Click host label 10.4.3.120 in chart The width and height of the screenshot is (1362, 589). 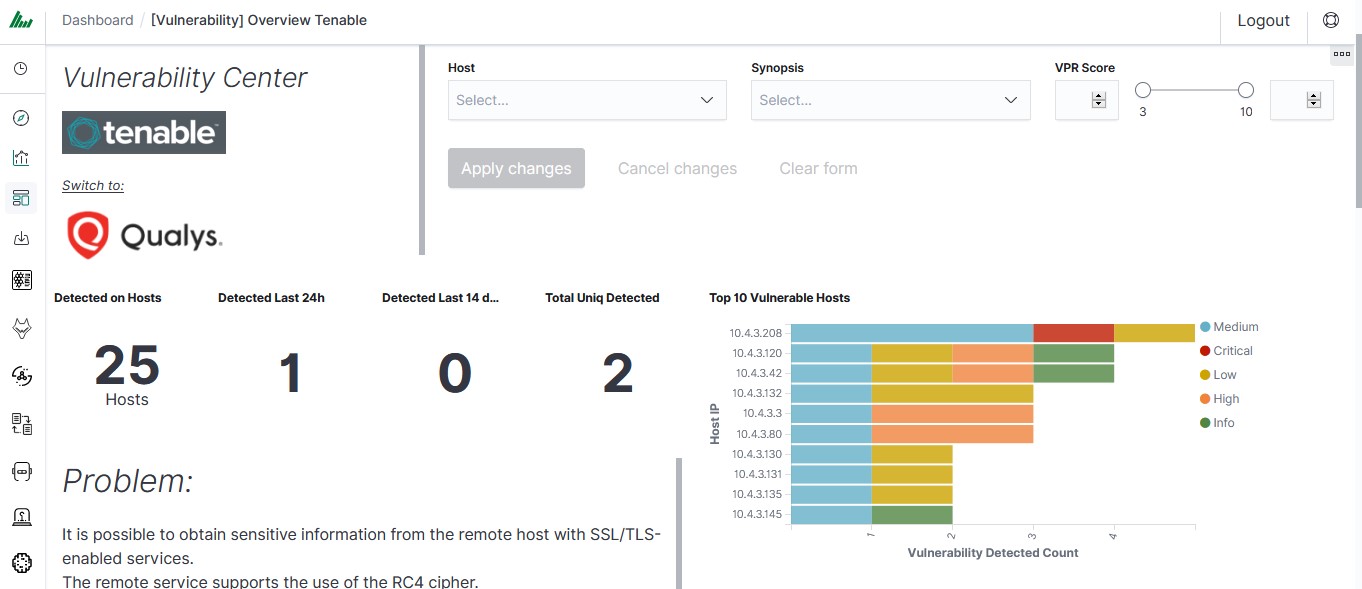coord(757,353)
